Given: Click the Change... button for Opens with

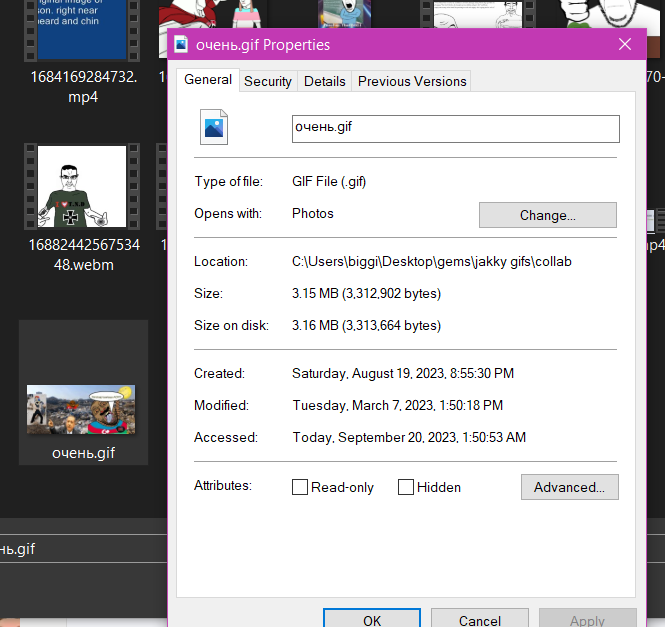Looking at the screenshot, I should pyautogui.click(x=547, y=215).
